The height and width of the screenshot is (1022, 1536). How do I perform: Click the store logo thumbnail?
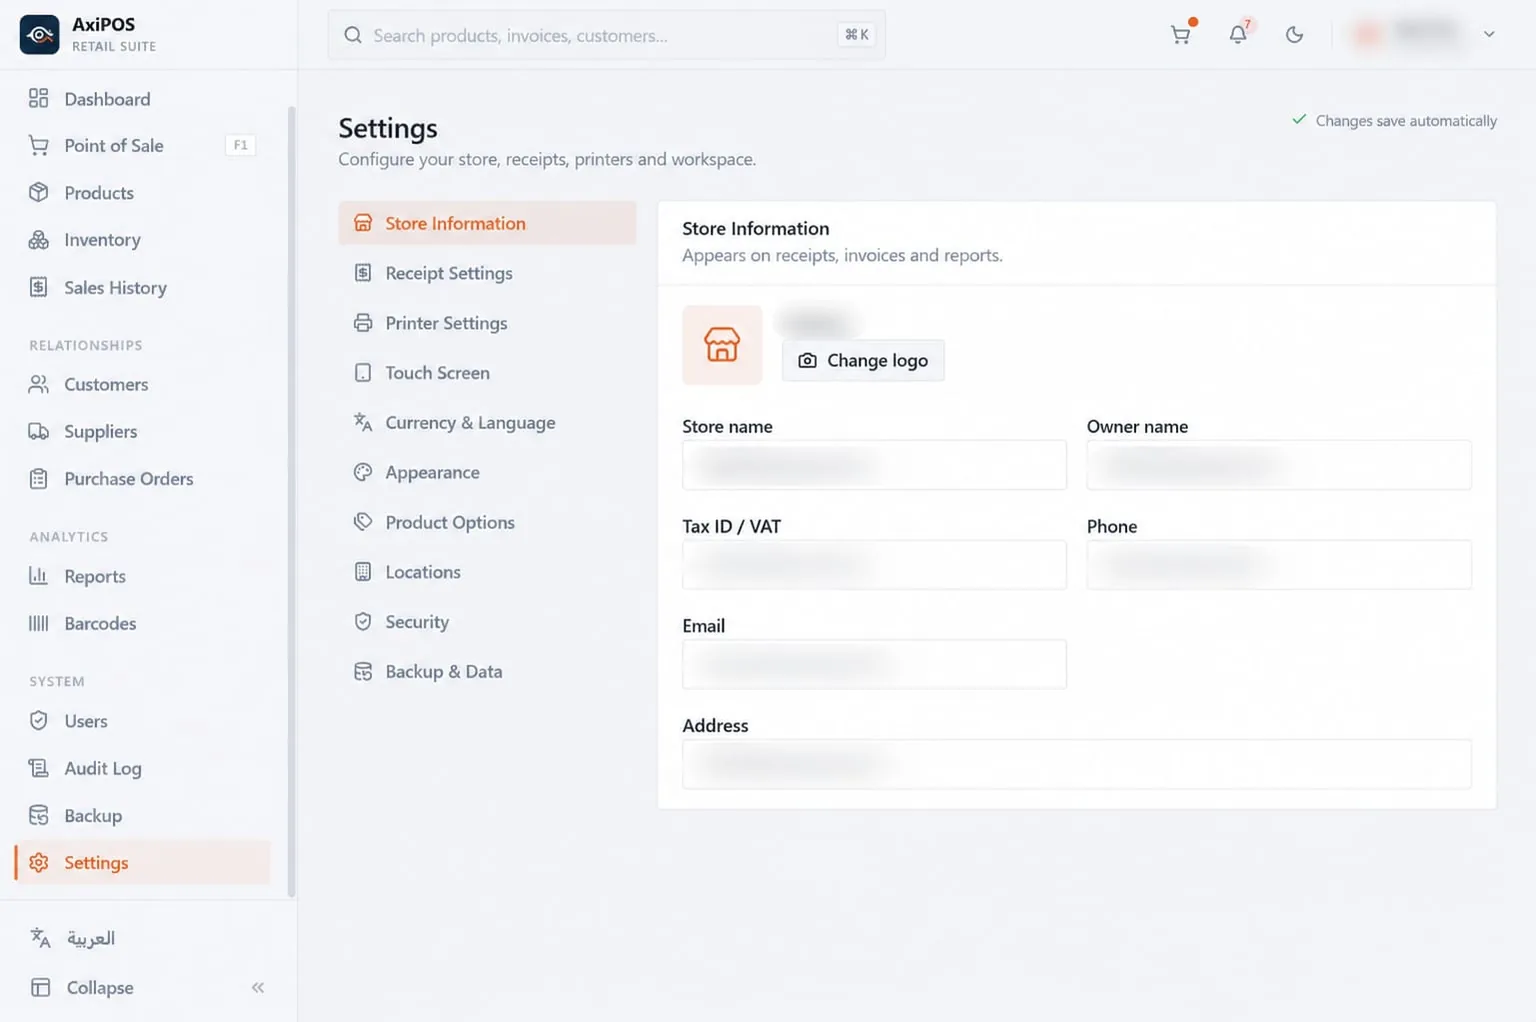click(x=722, y=345)
